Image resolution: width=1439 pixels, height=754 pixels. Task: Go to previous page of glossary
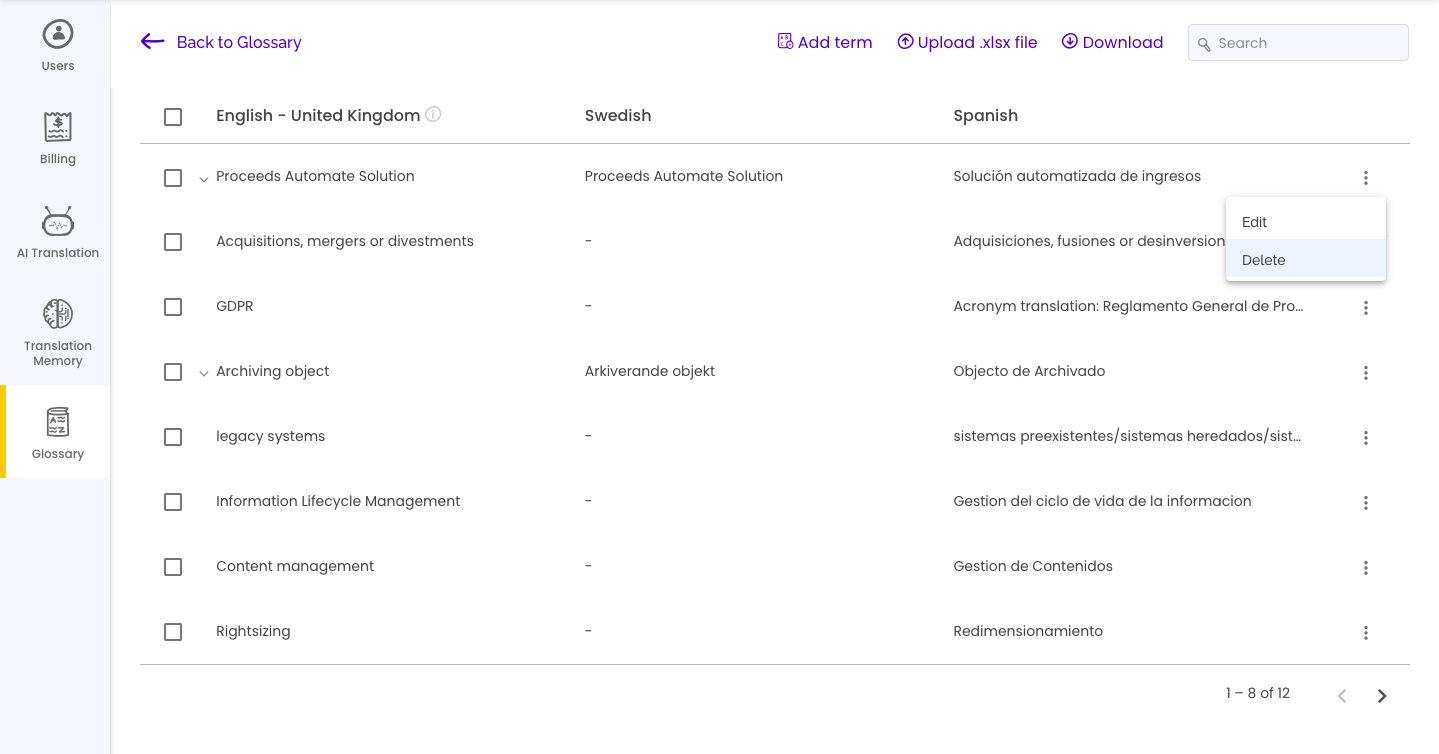(1342, 696)
